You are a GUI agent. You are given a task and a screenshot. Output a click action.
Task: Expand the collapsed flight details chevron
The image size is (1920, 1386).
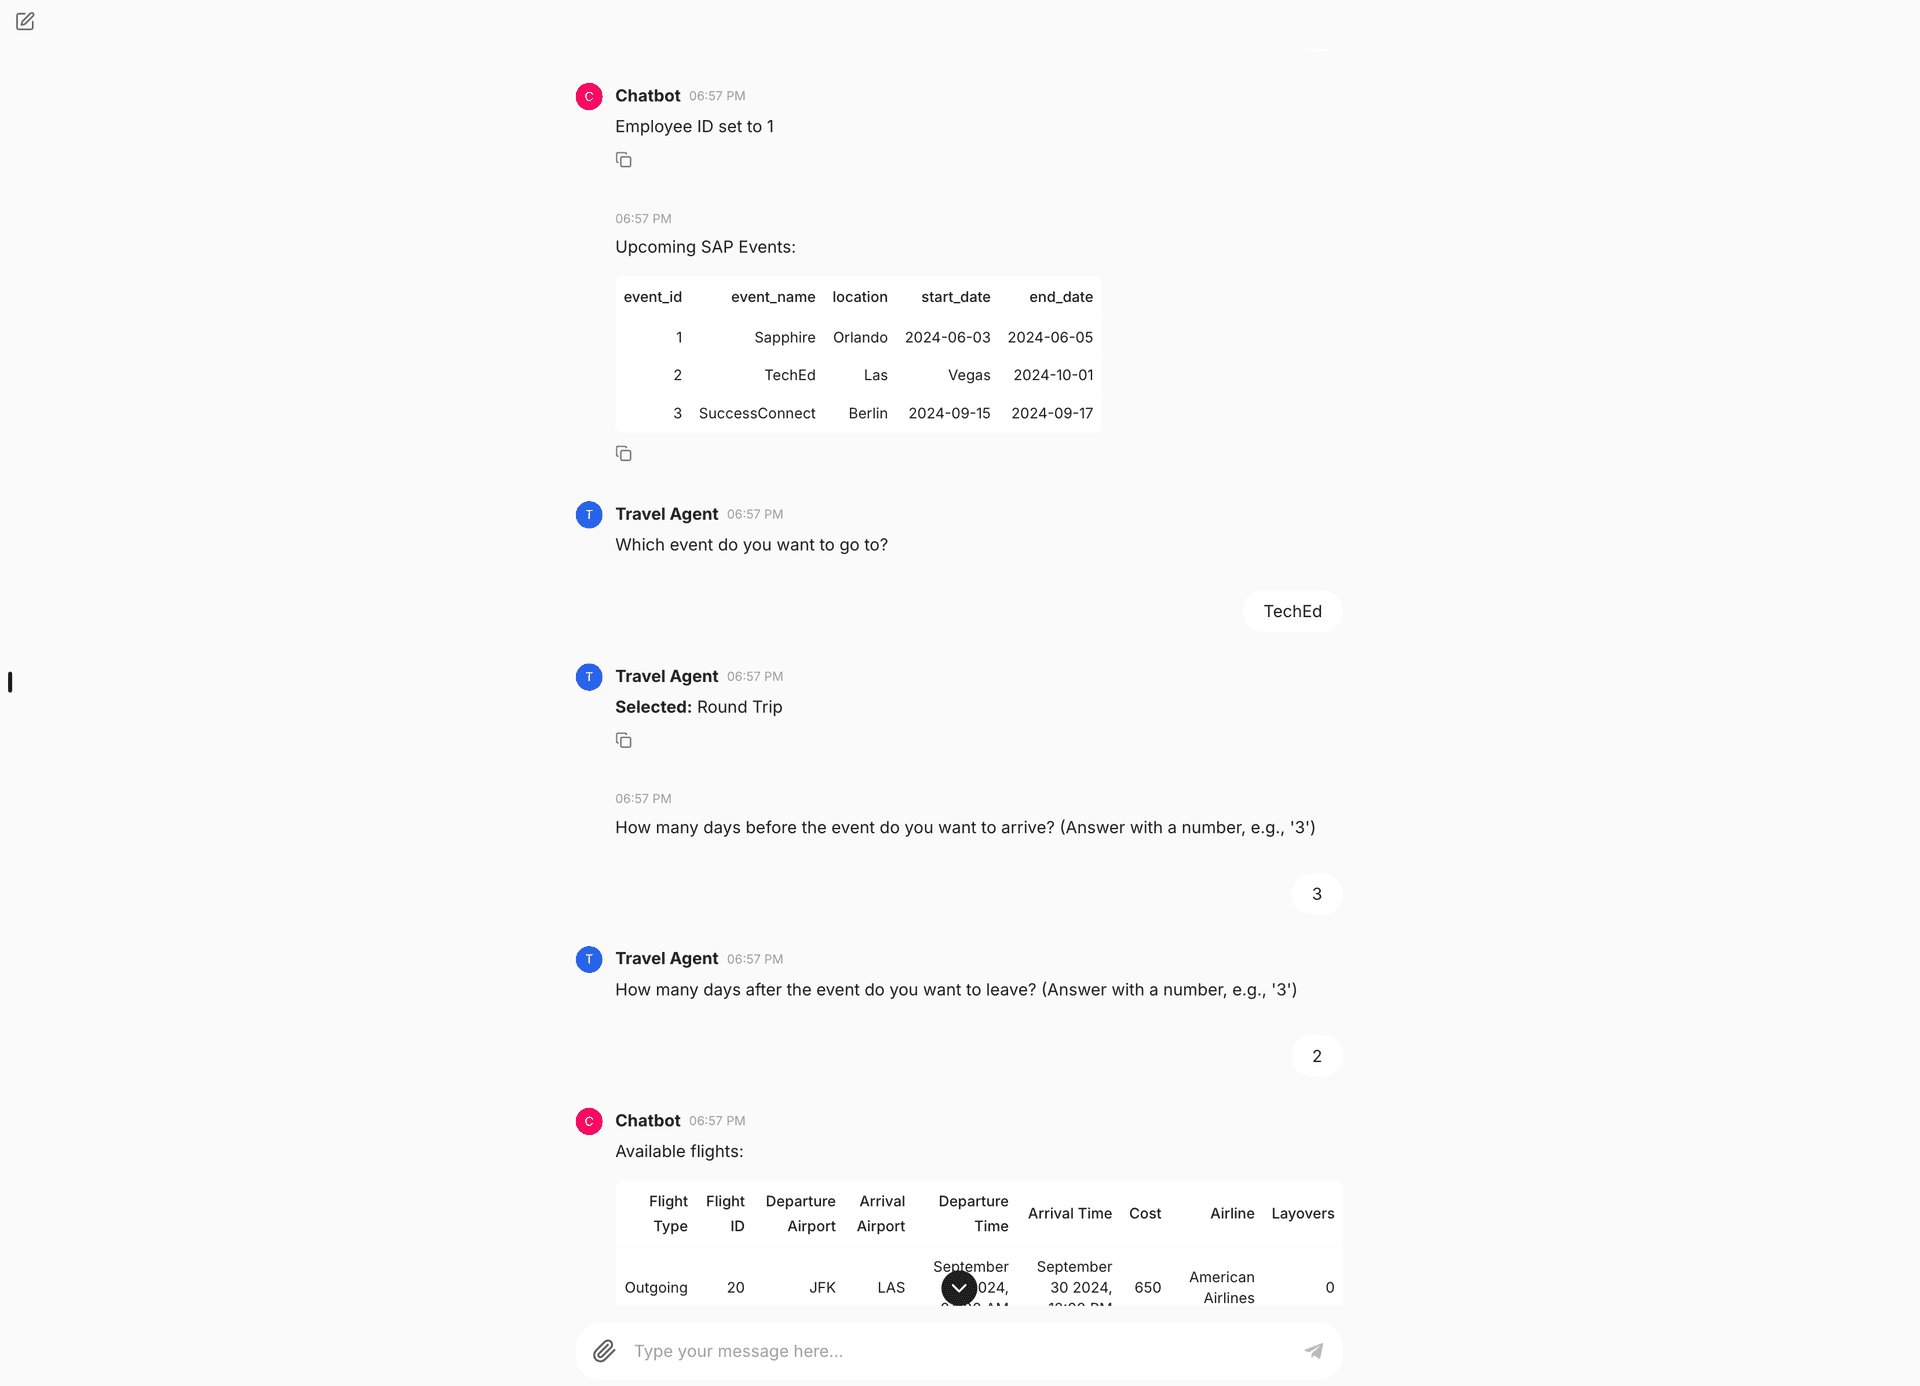959,1286
